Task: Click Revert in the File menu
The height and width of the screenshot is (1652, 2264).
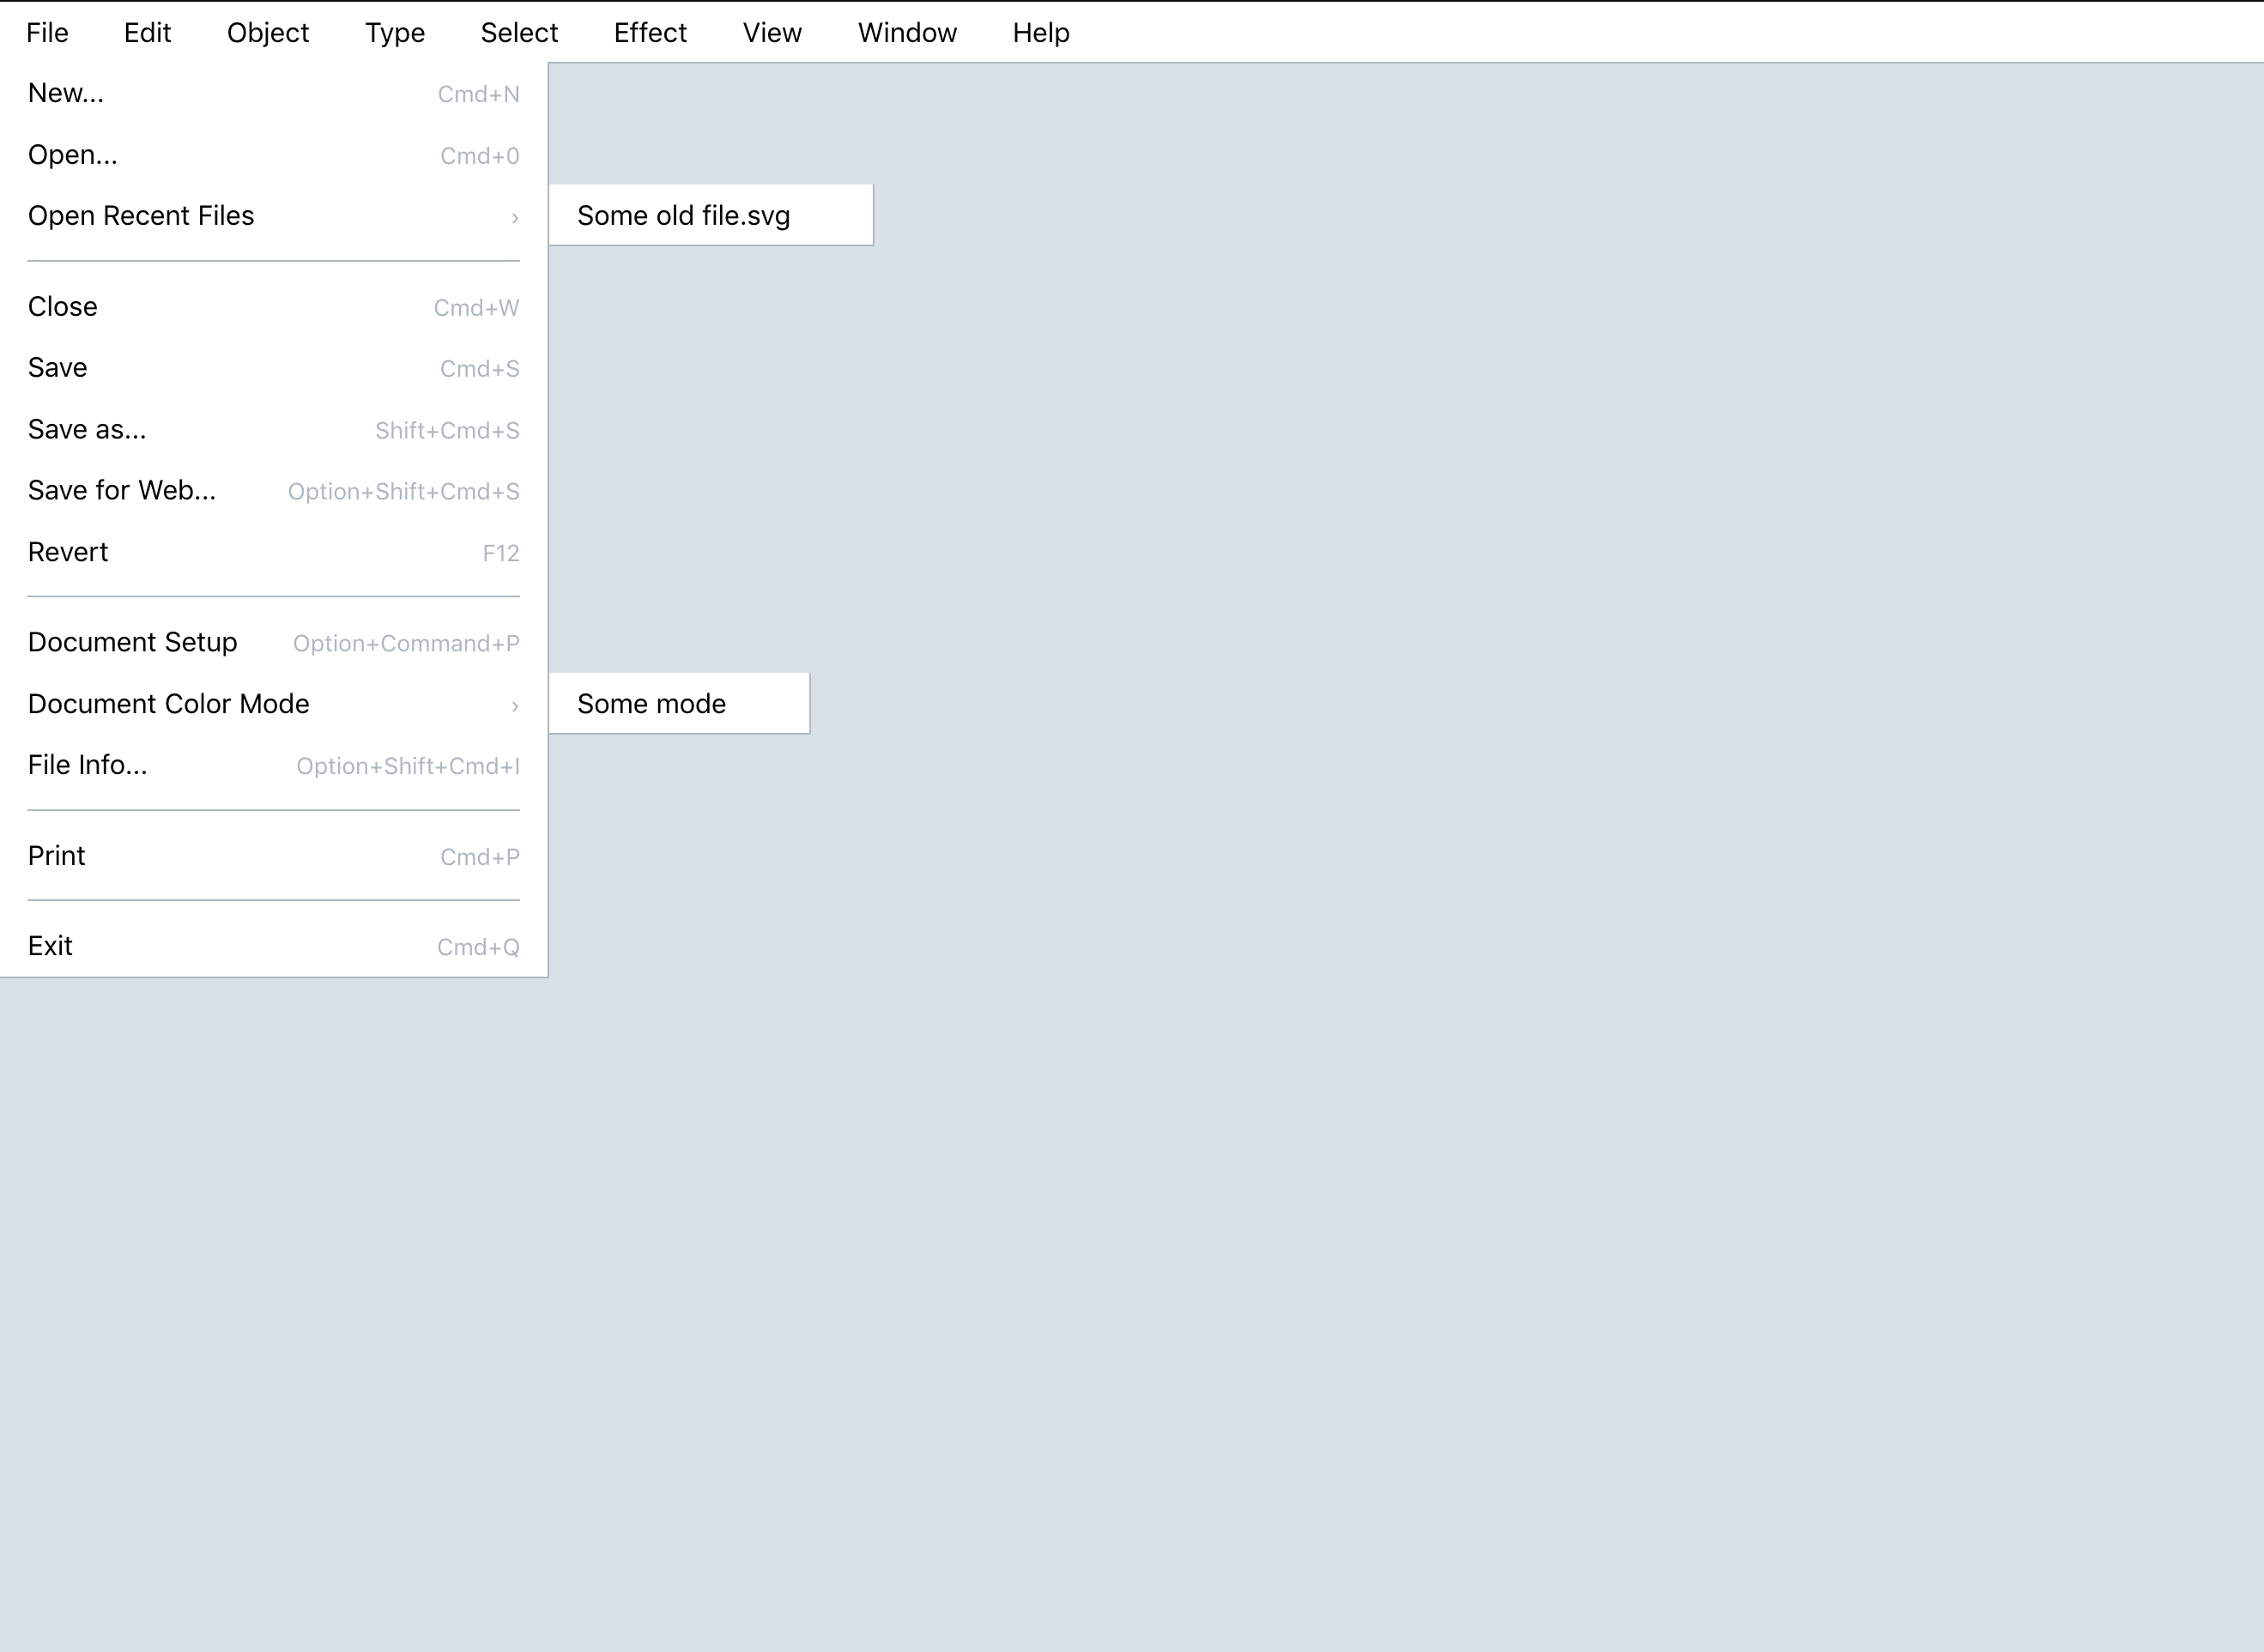Action: tap(68, 552)
